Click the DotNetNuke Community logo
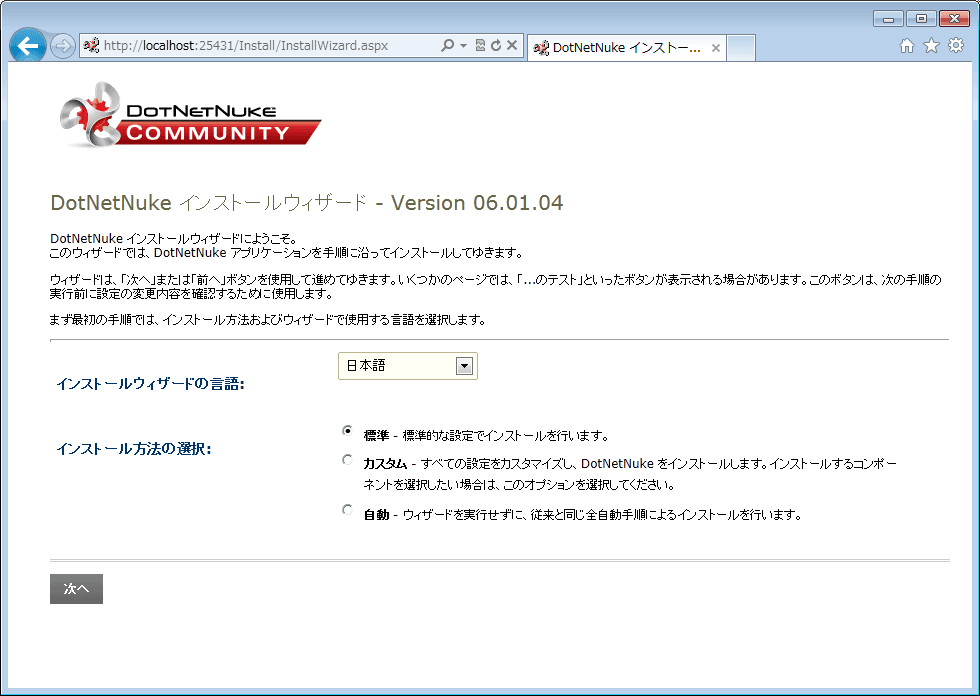This screenshot has height=696, width=980. pyautogui.click(x=190, y=115)
